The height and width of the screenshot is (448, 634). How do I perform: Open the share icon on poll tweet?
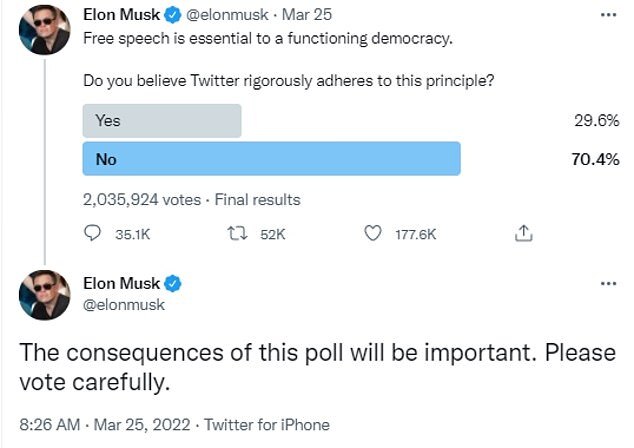(524, 233)
